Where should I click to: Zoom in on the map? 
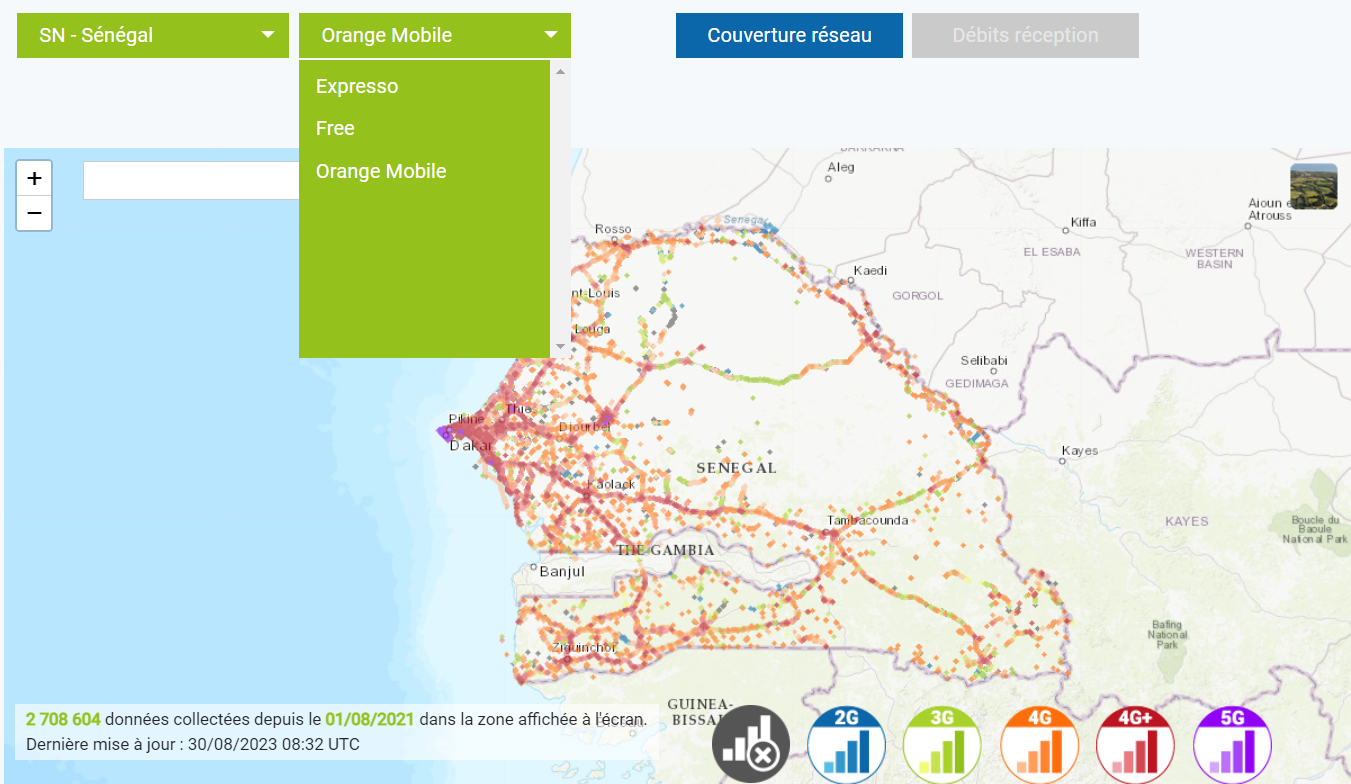34,179
